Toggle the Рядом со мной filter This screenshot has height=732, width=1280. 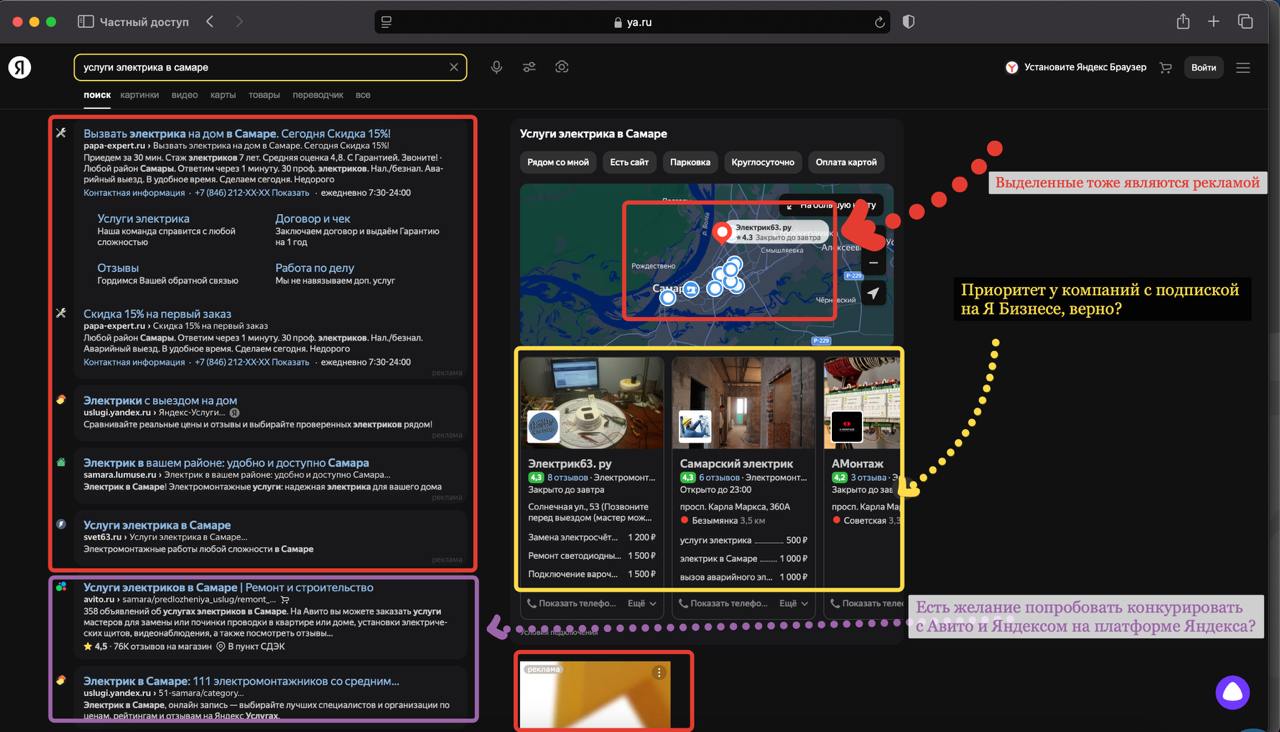[558, 162]
